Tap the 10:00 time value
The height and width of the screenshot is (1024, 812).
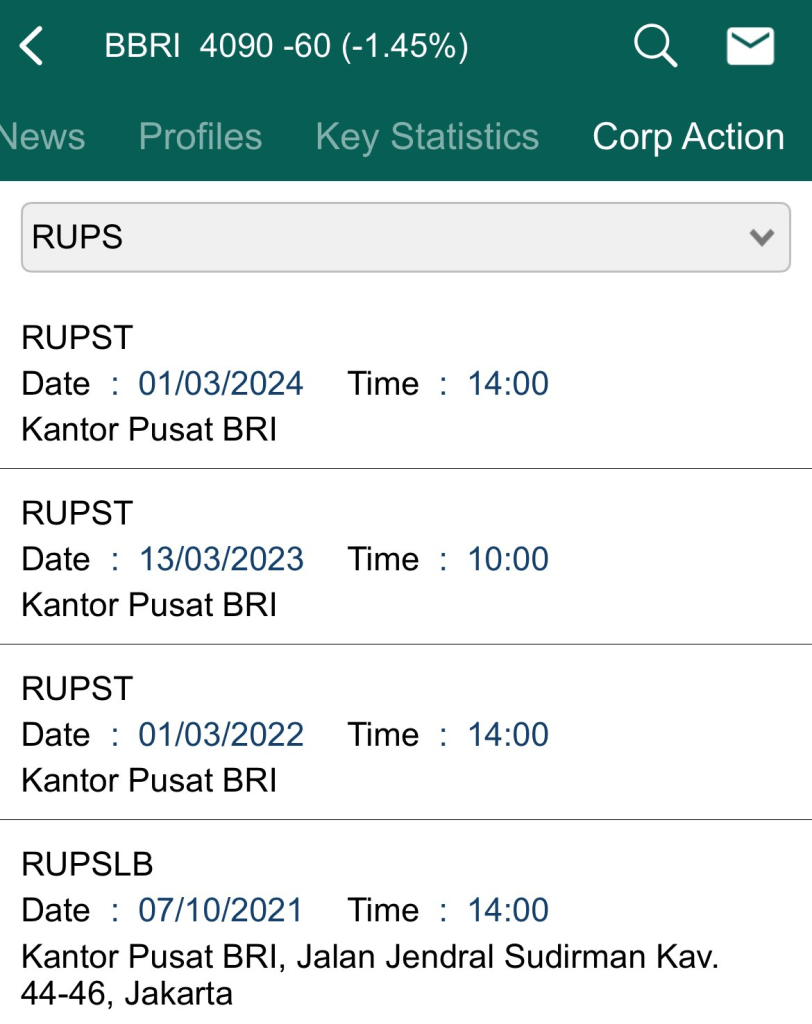(x=508, y=559)
